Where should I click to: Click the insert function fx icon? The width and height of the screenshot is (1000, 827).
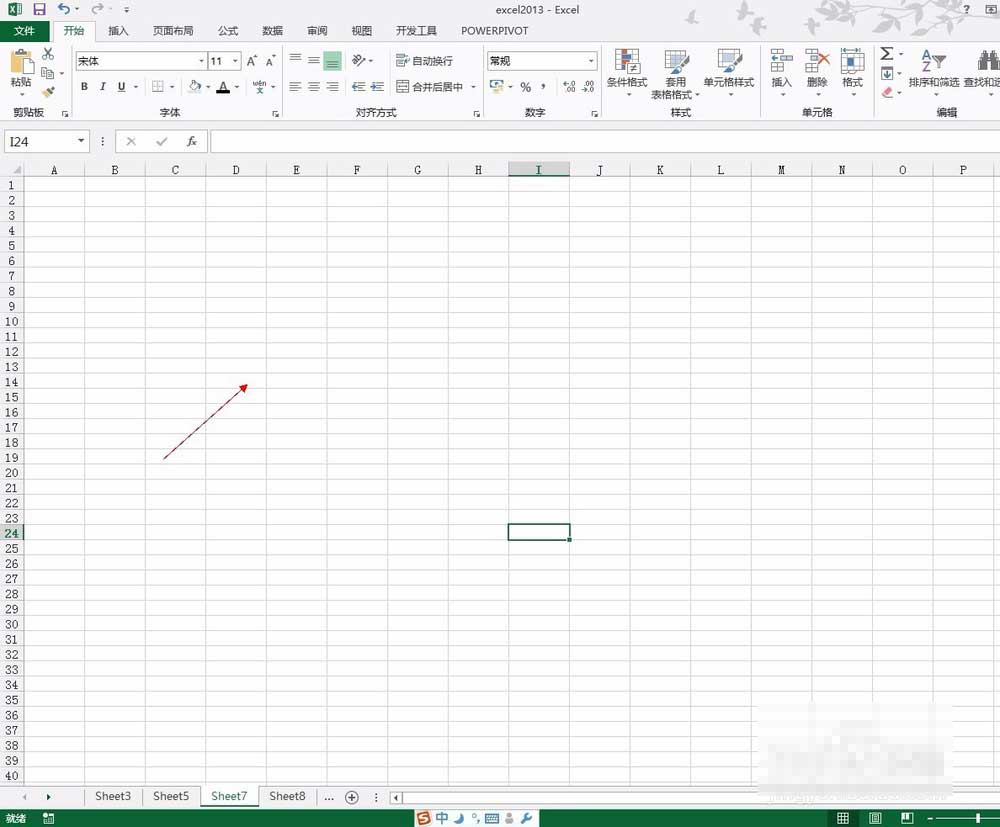191,142
